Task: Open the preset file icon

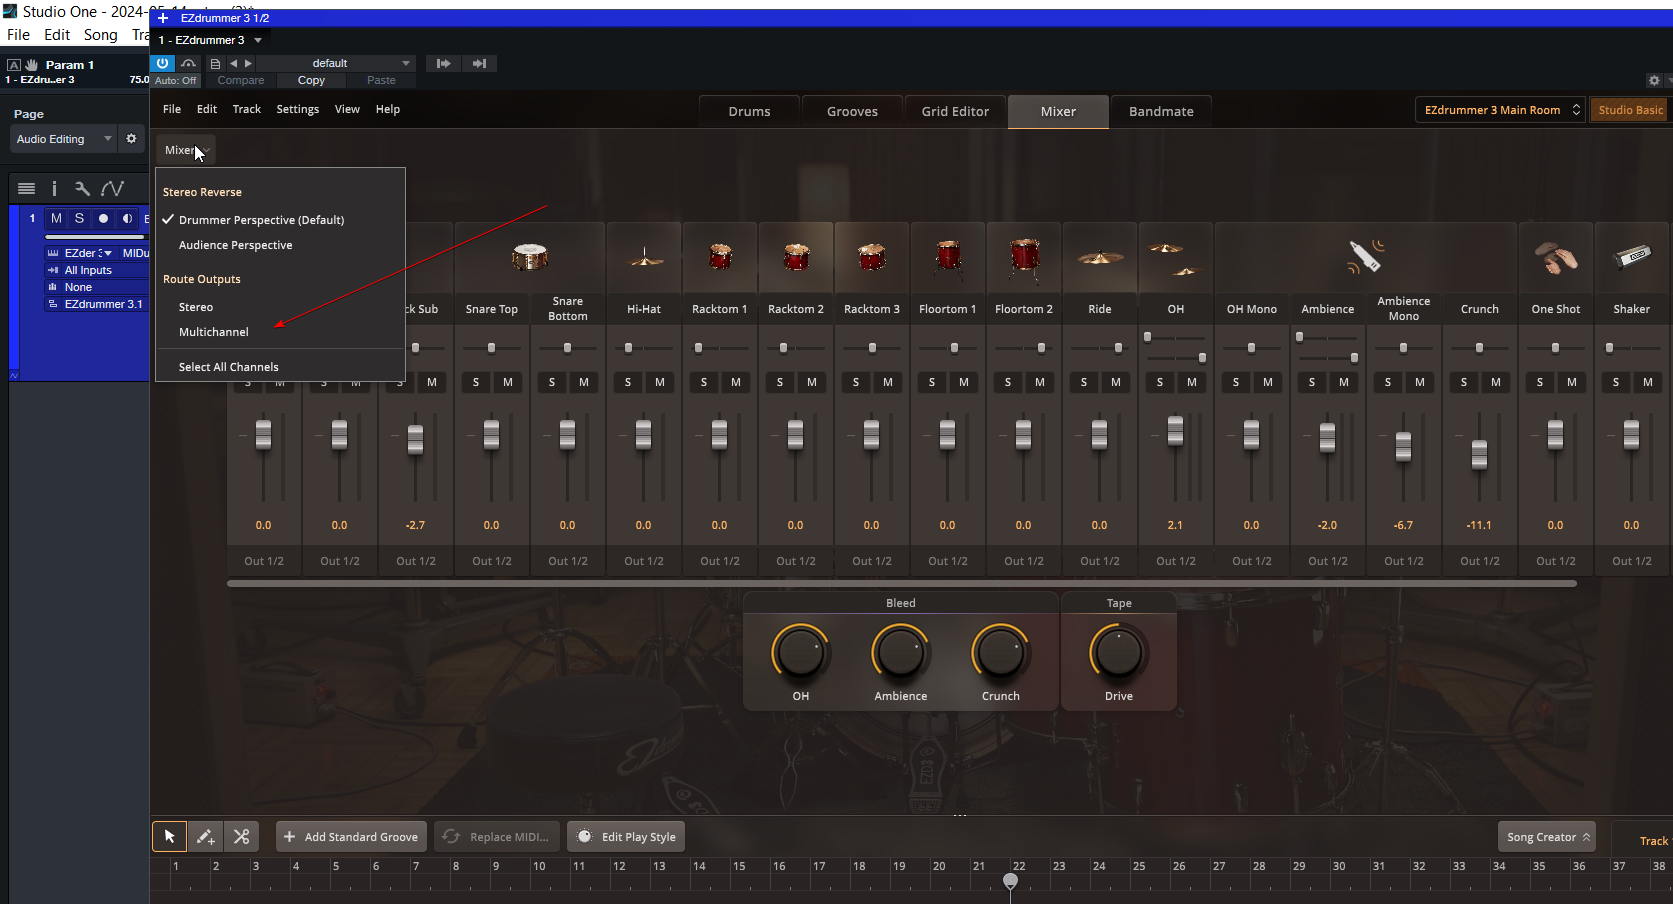Action: pos(215,63)
